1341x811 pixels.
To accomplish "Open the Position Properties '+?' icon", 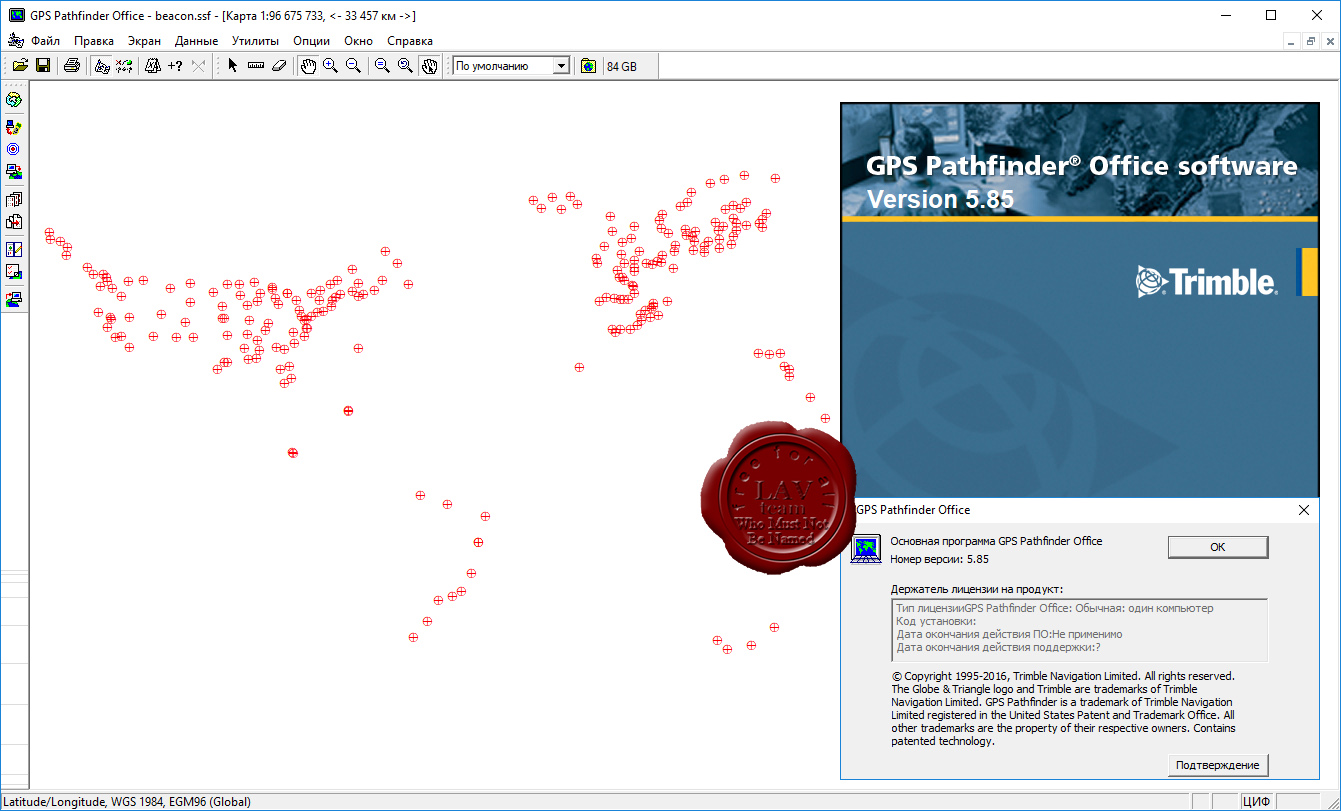I will click(175, 66).
